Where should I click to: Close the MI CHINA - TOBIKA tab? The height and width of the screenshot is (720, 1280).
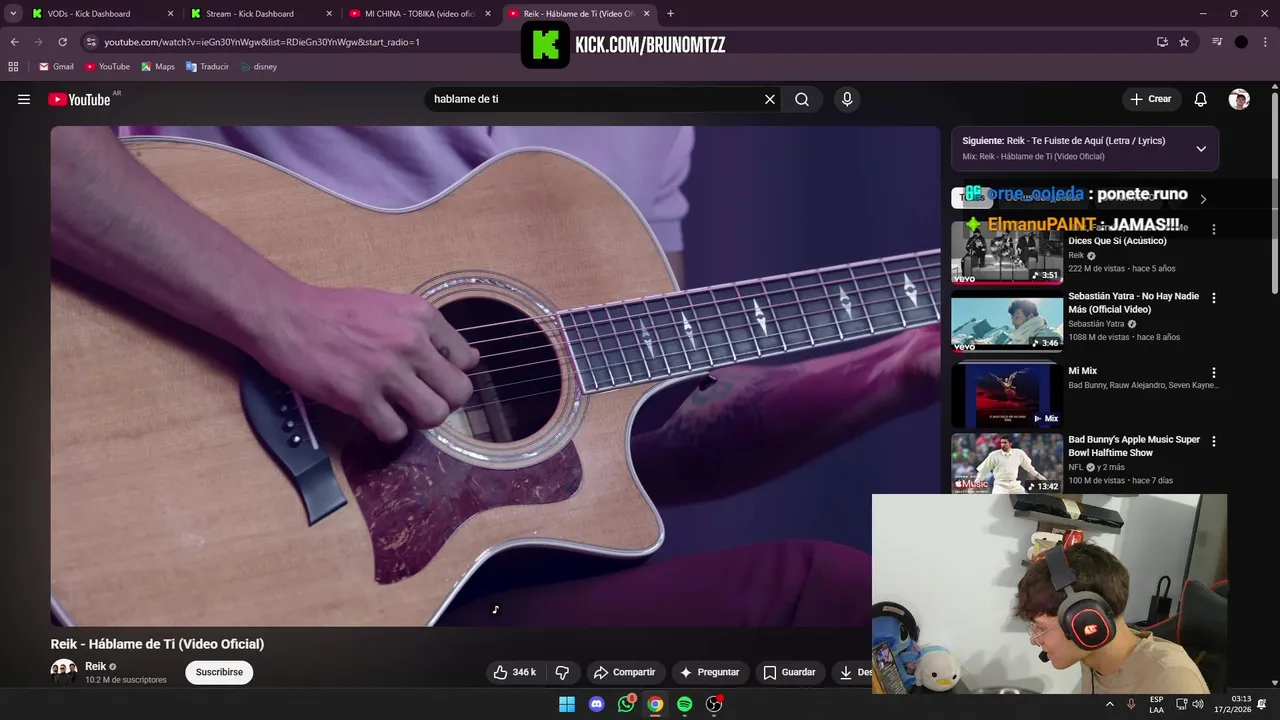pos(487,14)
